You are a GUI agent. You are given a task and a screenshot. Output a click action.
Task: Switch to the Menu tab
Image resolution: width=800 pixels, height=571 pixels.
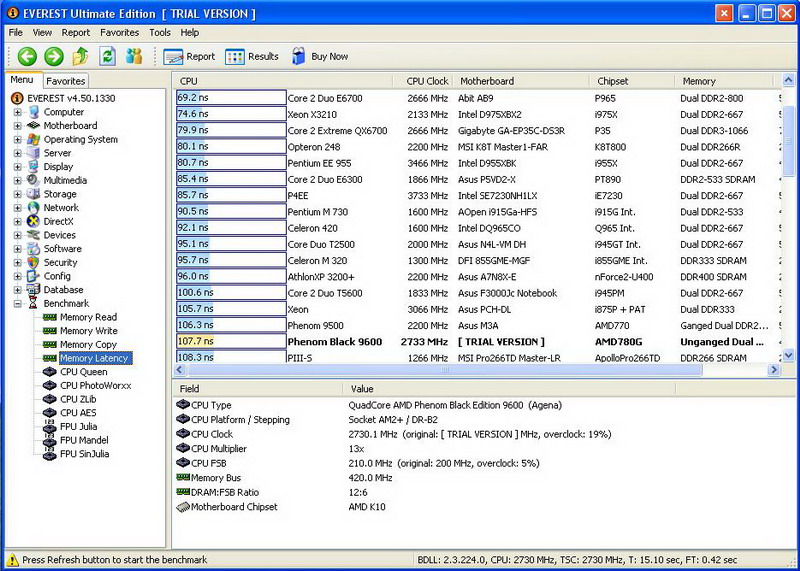tap(22, 80)
